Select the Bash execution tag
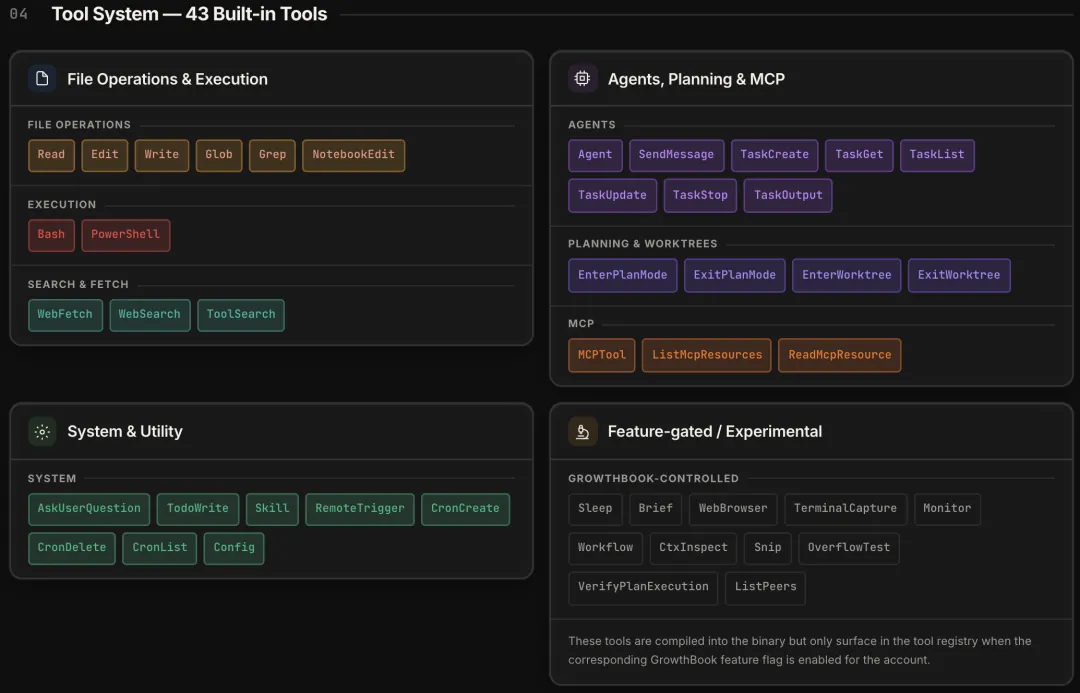The width and height of the screenshot is (1080, 693). (51, 235)
